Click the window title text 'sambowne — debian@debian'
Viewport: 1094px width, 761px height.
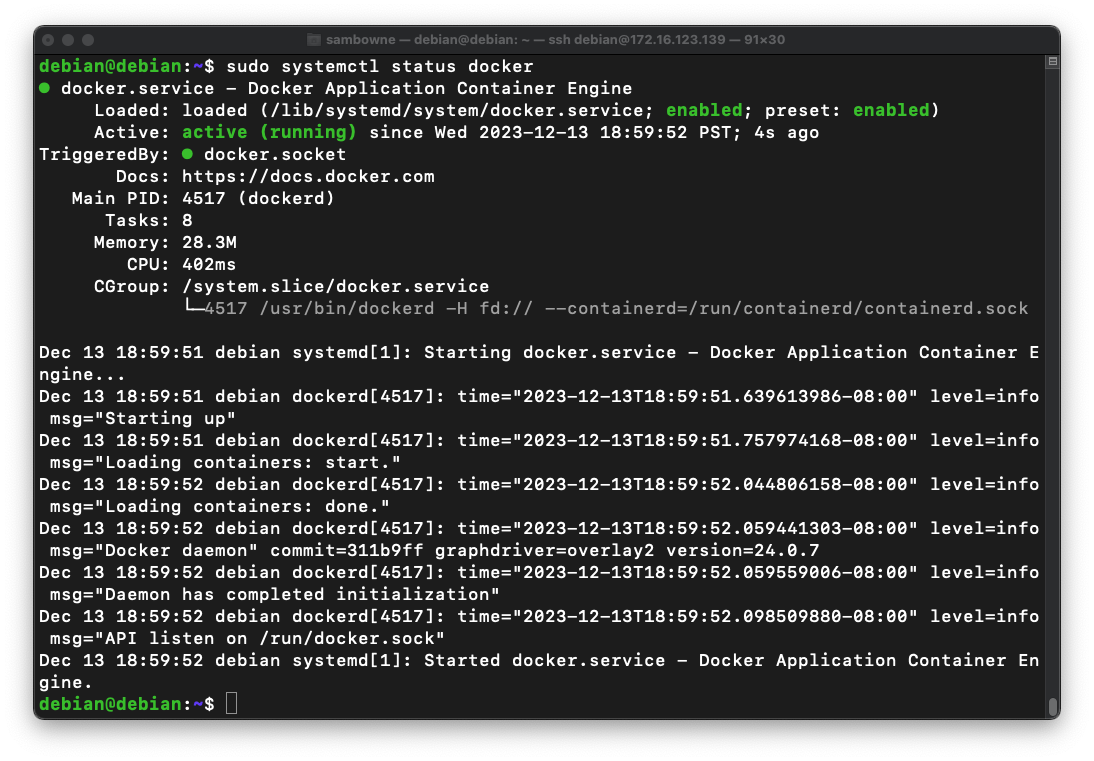click(x=421, y=40)
